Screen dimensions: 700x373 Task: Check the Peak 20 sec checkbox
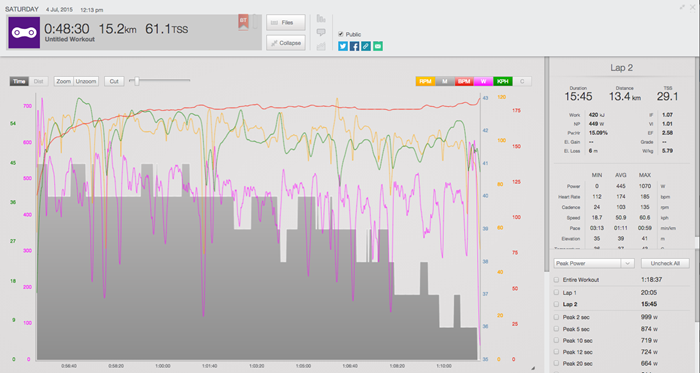(556, 364)
